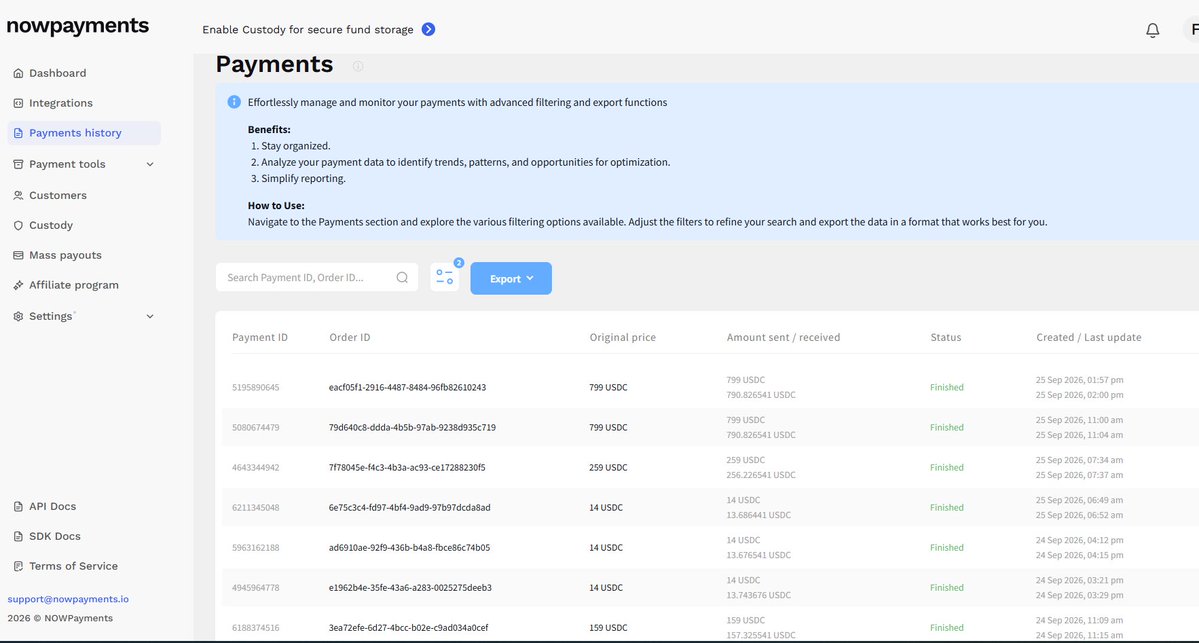The width and height of the screenshot is (1199, 643).
Task: Click the nowpayments logo
Action: click(x=78, y=26)
